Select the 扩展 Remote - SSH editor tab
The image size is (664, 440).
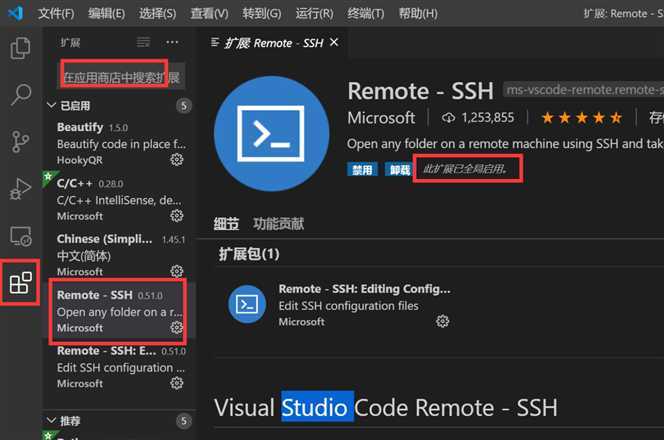tap(274, 43)
